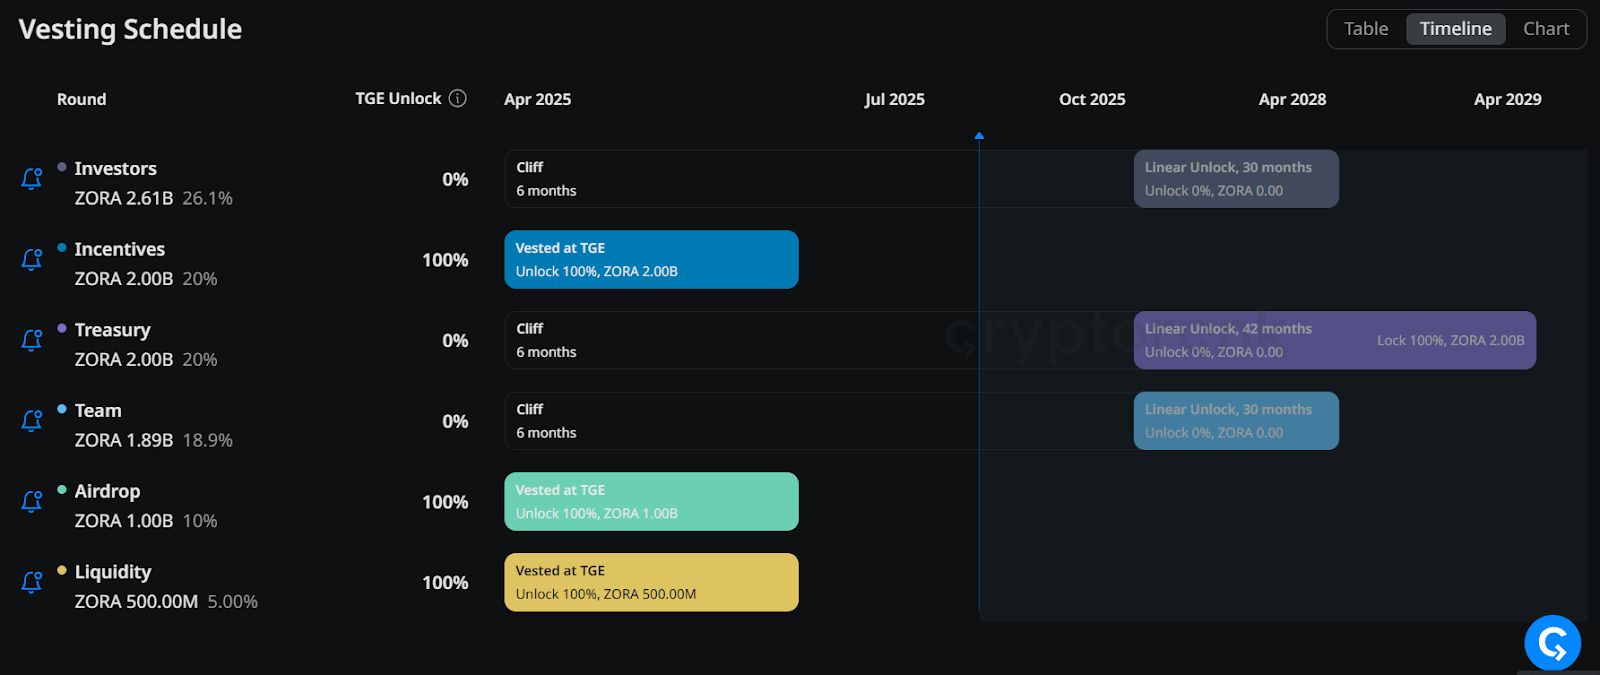Click the Liquidity yellow color dot

click(x=62, y=570)
